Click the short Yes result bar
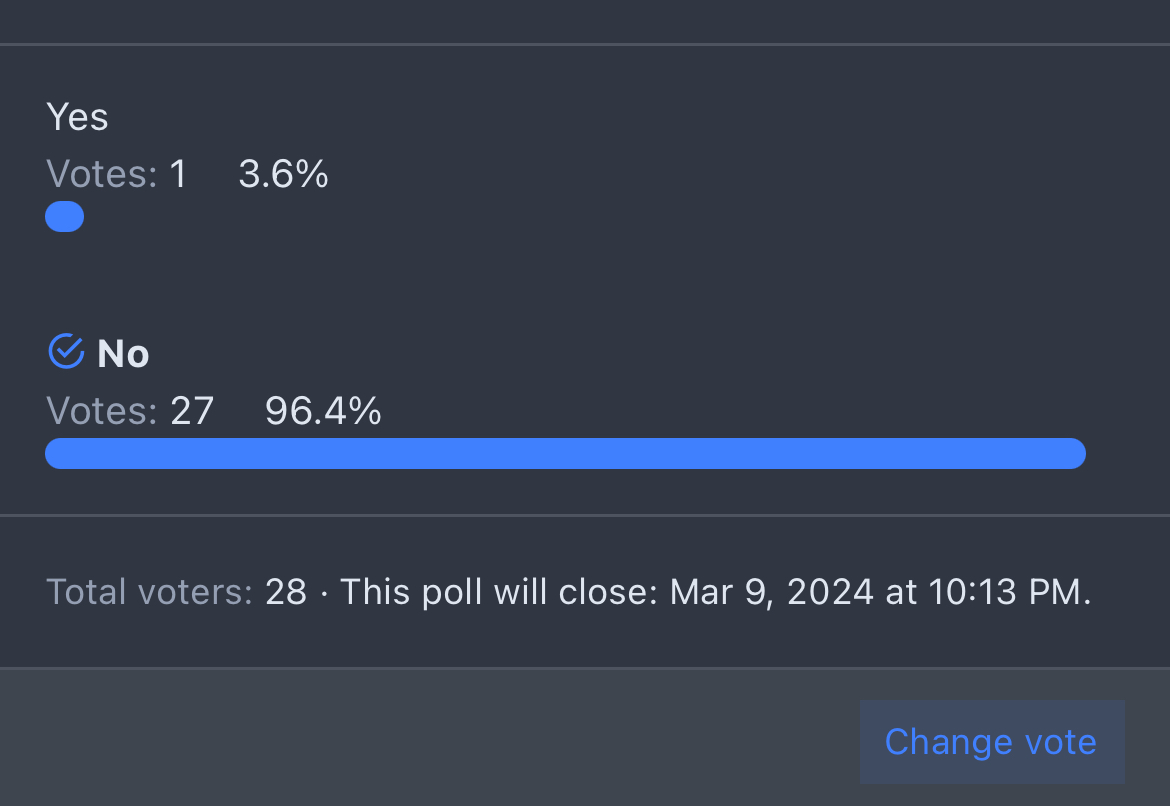This screenshot has width=1170, height=806. pos(64,217)
